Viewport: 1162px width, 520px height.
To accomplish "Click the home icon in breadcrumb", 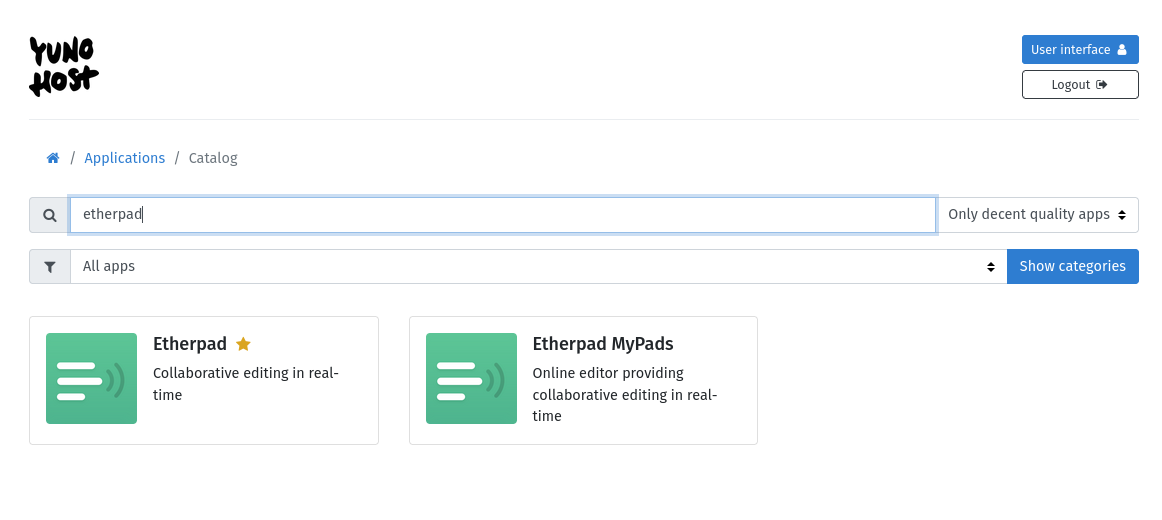I will (53, 158).
